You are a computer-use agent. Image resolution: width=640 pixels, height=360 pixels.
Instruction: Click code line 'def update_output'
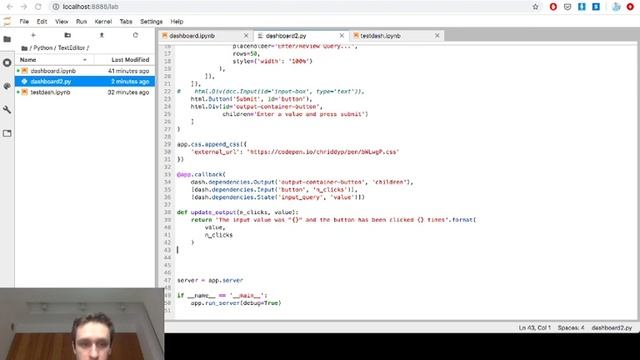[x=238, y=212]
